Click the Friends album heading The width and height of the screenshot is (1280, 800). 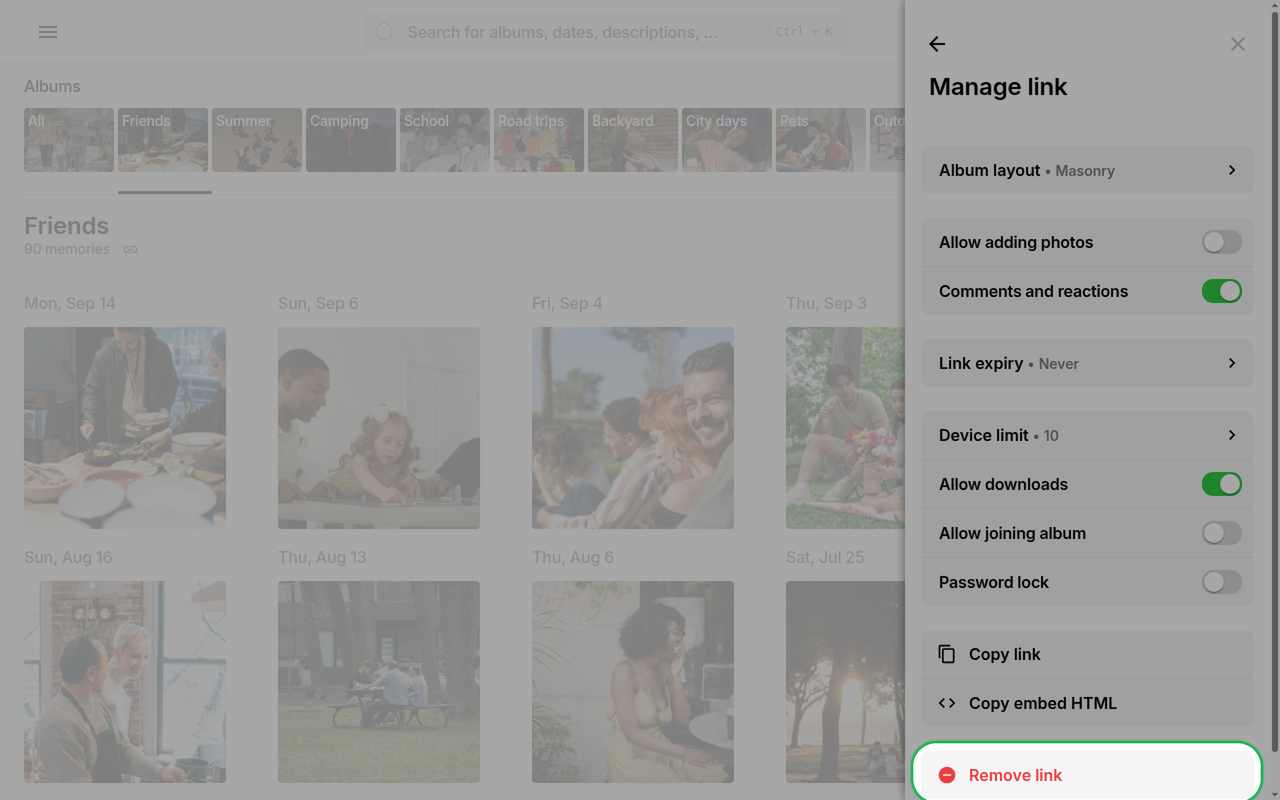pyautogui.click(x=66, y=226)
